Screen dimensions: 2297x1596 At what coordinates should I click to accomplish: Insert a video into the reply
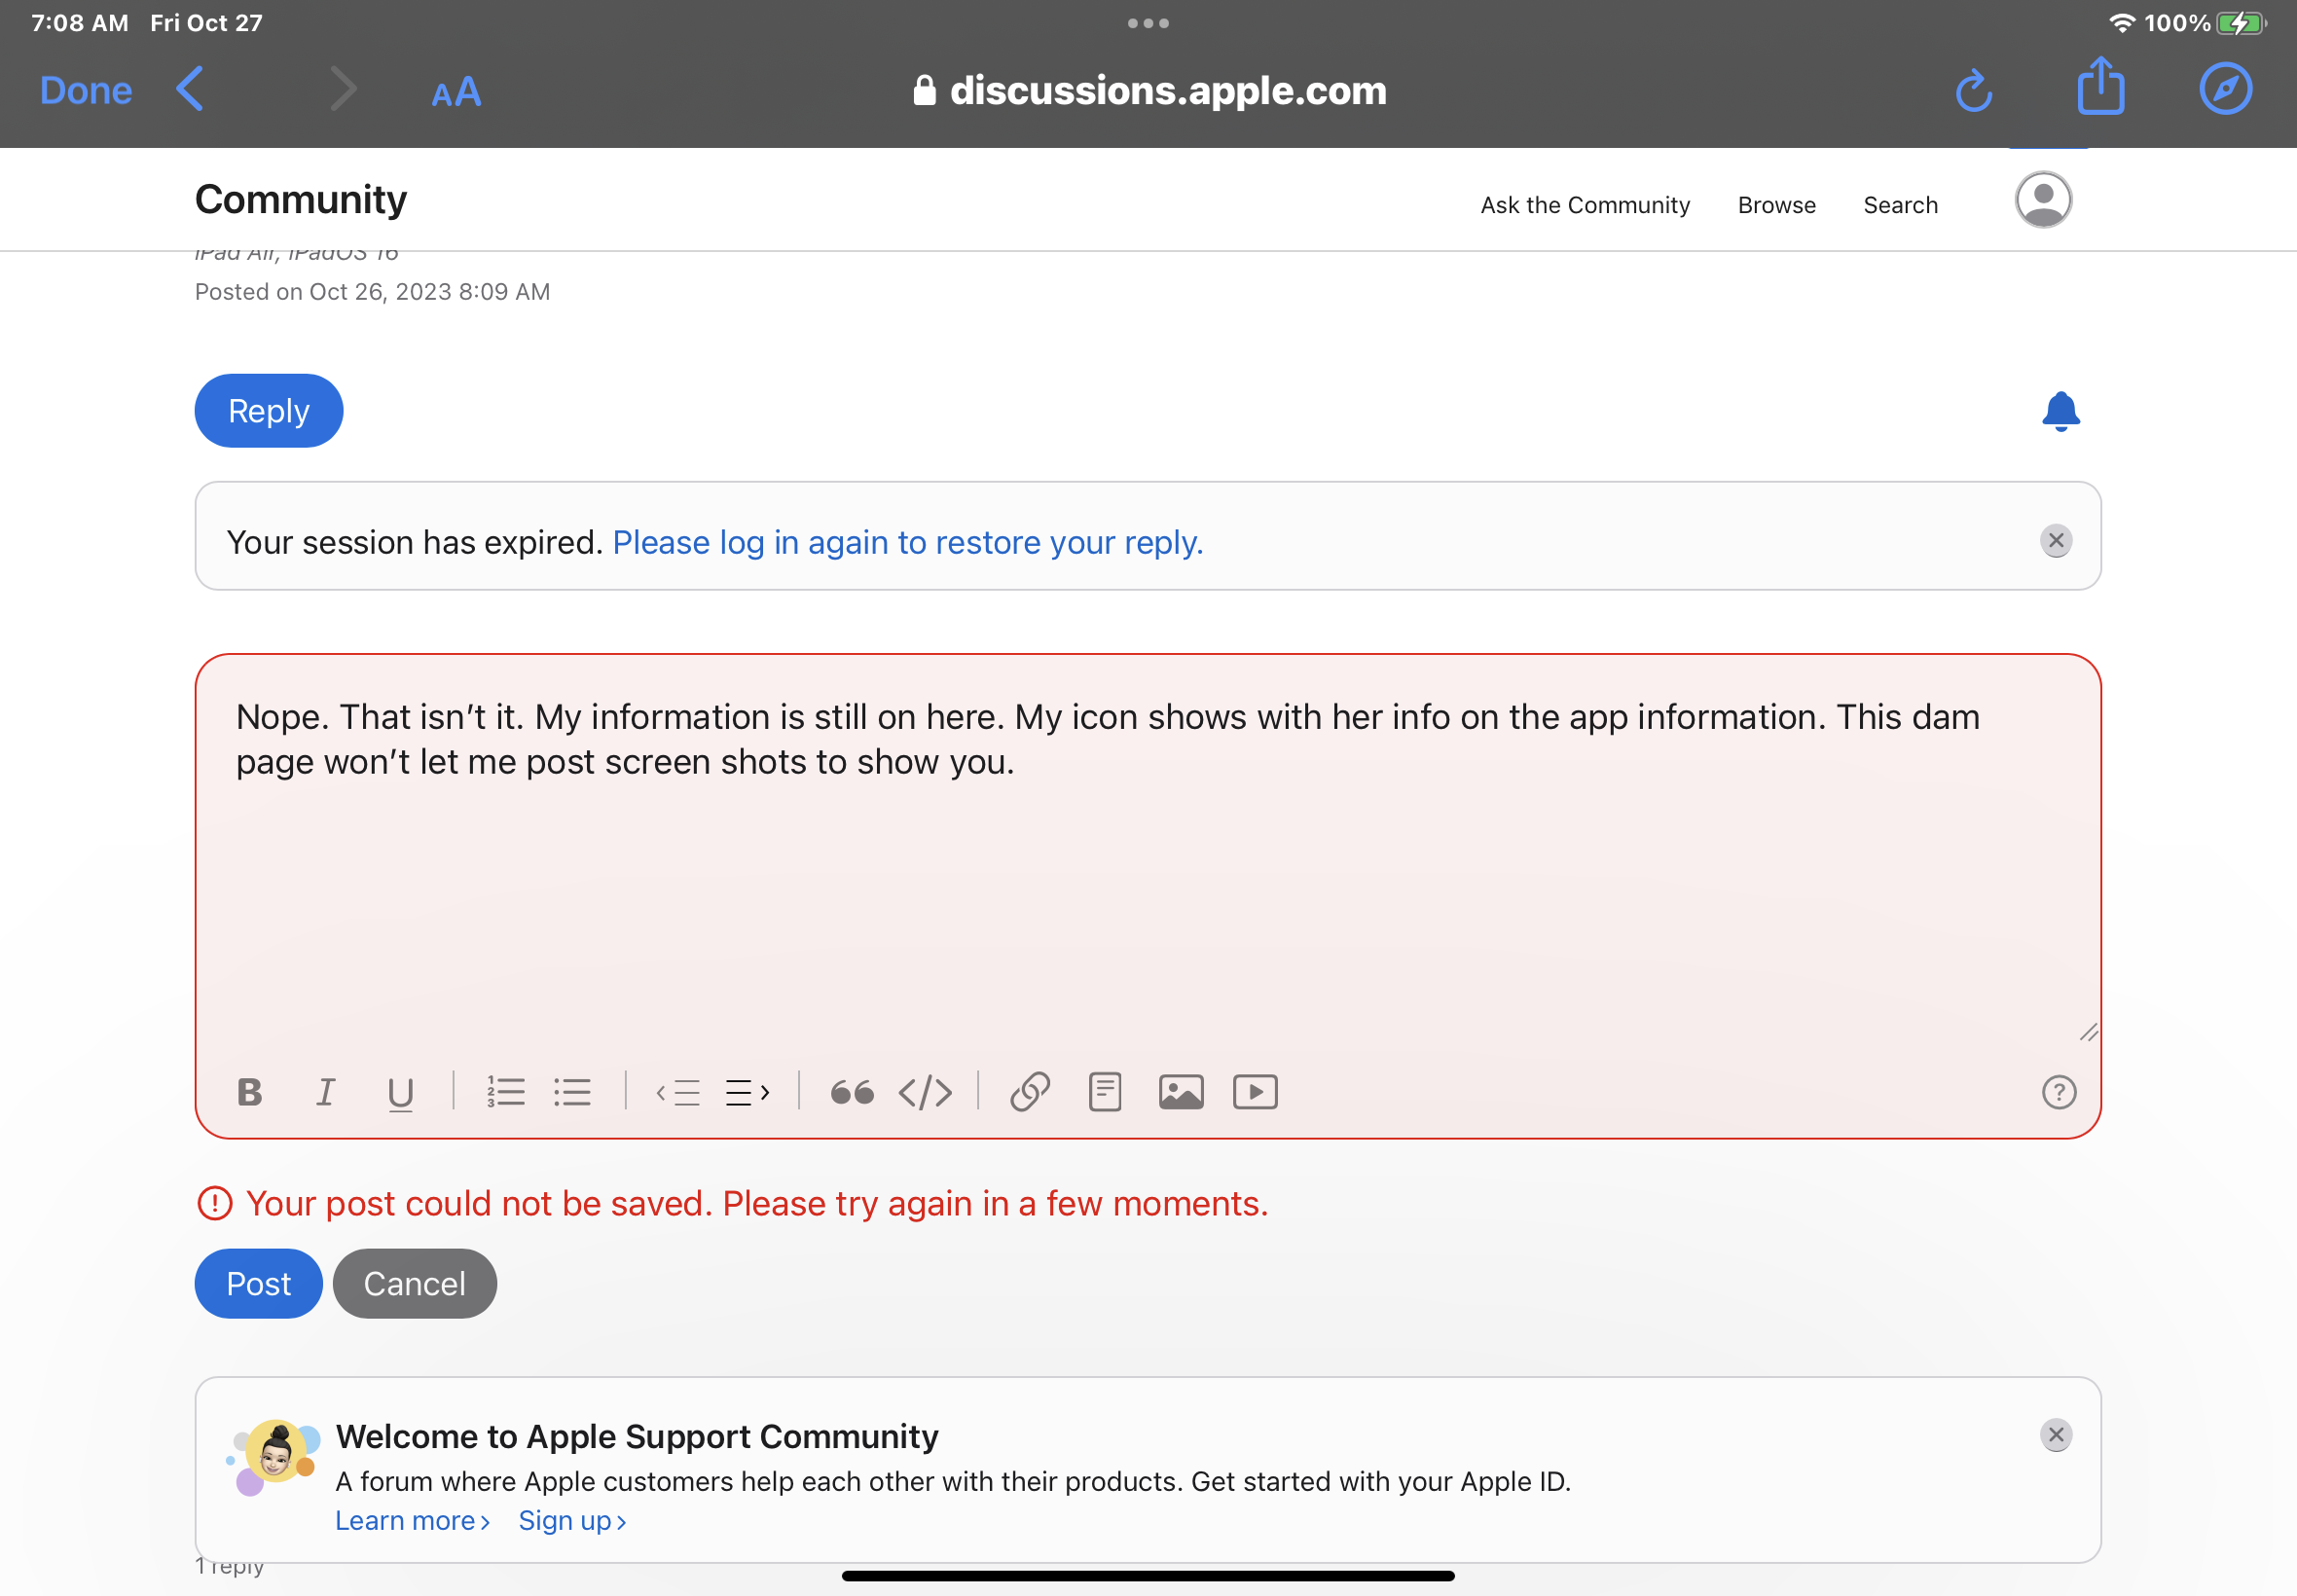(x=1255, y=1091)
